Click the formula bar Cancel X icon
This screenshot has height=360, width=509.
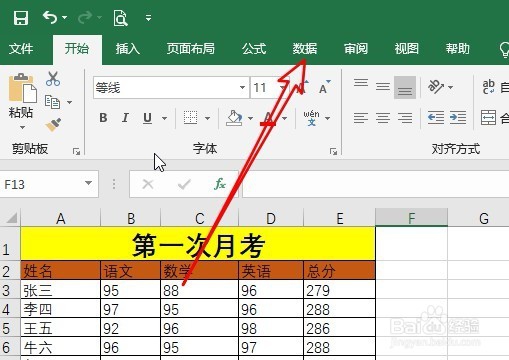point(148,184)
